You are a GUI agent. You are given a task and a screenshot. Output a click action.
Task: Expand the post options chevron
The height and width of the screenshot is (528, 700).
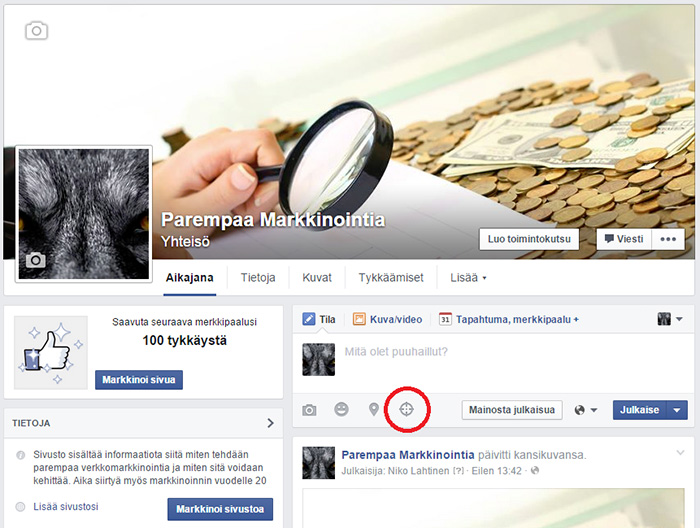pyautogui.click(x=680, y=453)
